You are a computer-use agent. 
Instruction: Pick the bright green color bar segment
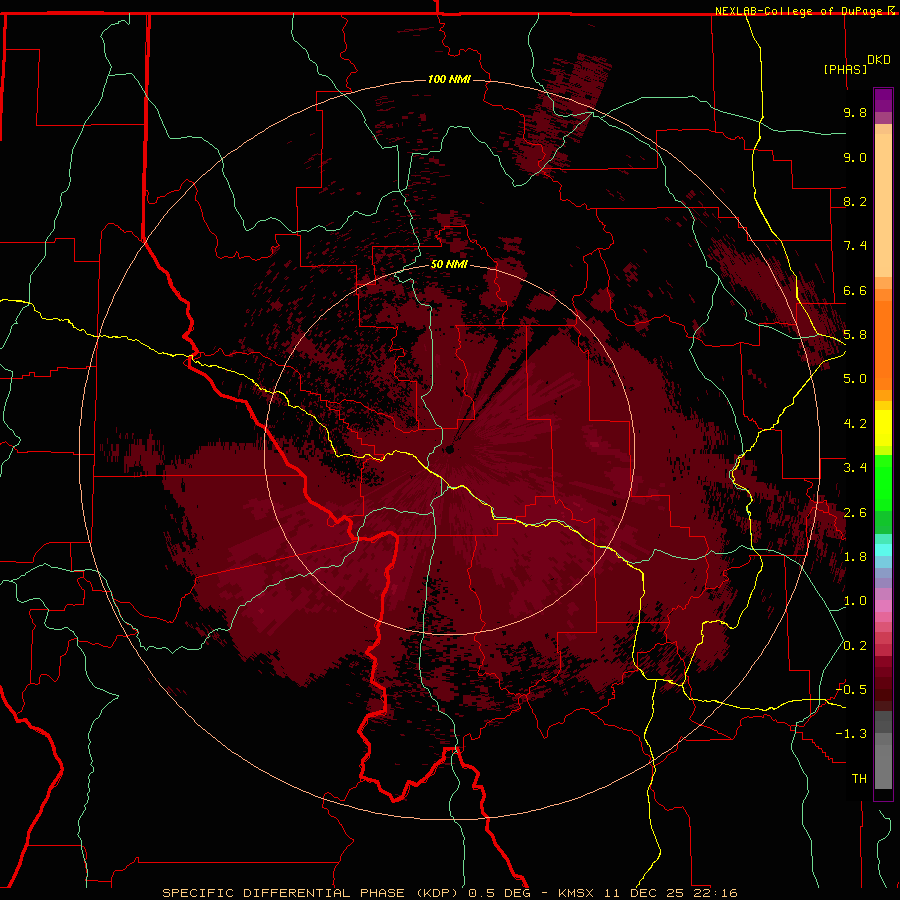click(x=883, y=482)
